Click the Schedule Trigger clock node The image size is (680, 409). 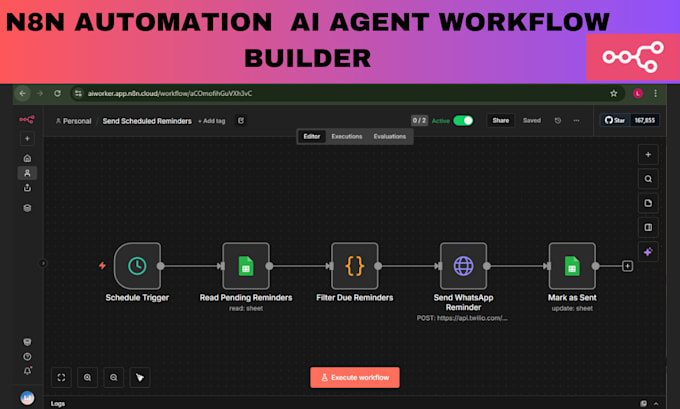click(x=137, y=266)
